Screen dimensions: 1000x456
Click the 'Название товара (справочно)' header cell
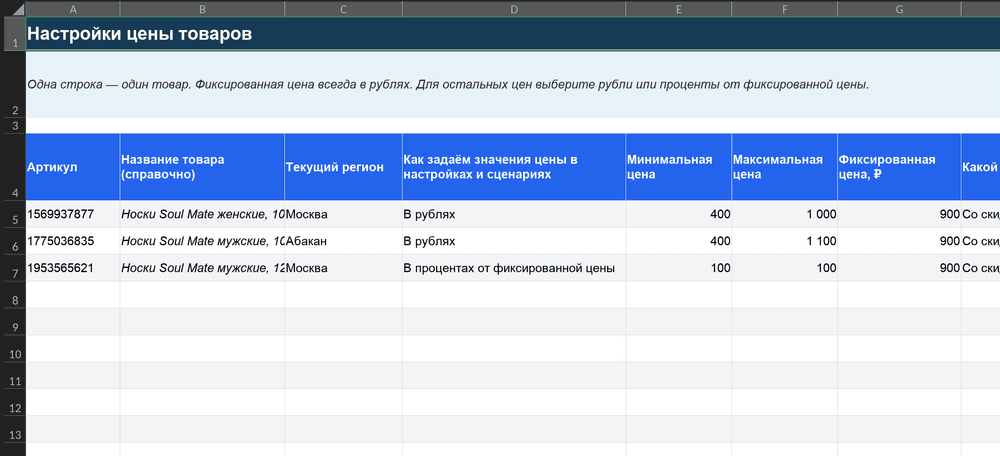pos(202,167)
